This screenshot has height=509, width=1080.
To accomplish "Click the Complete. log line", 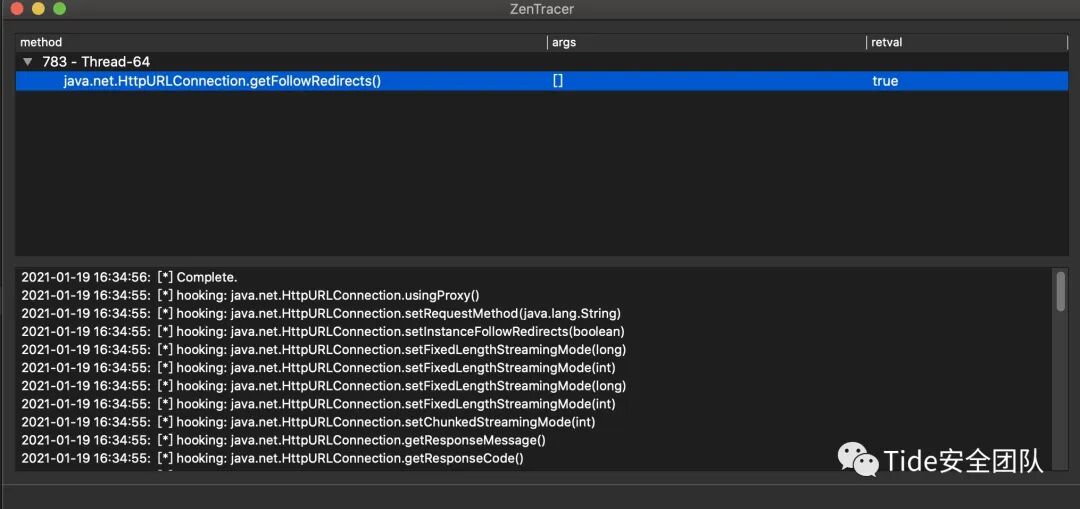I will (x=129, y=278).
